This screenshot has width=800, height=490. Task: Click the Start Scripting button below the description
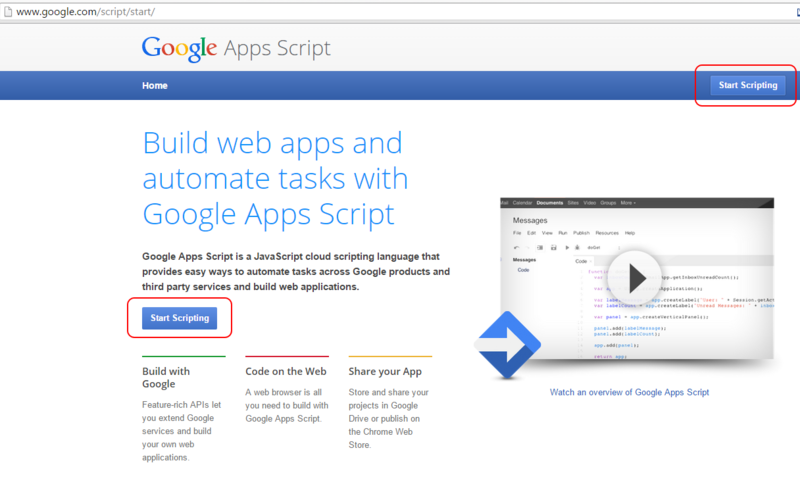pyautogui.click(x=179, y=318)
